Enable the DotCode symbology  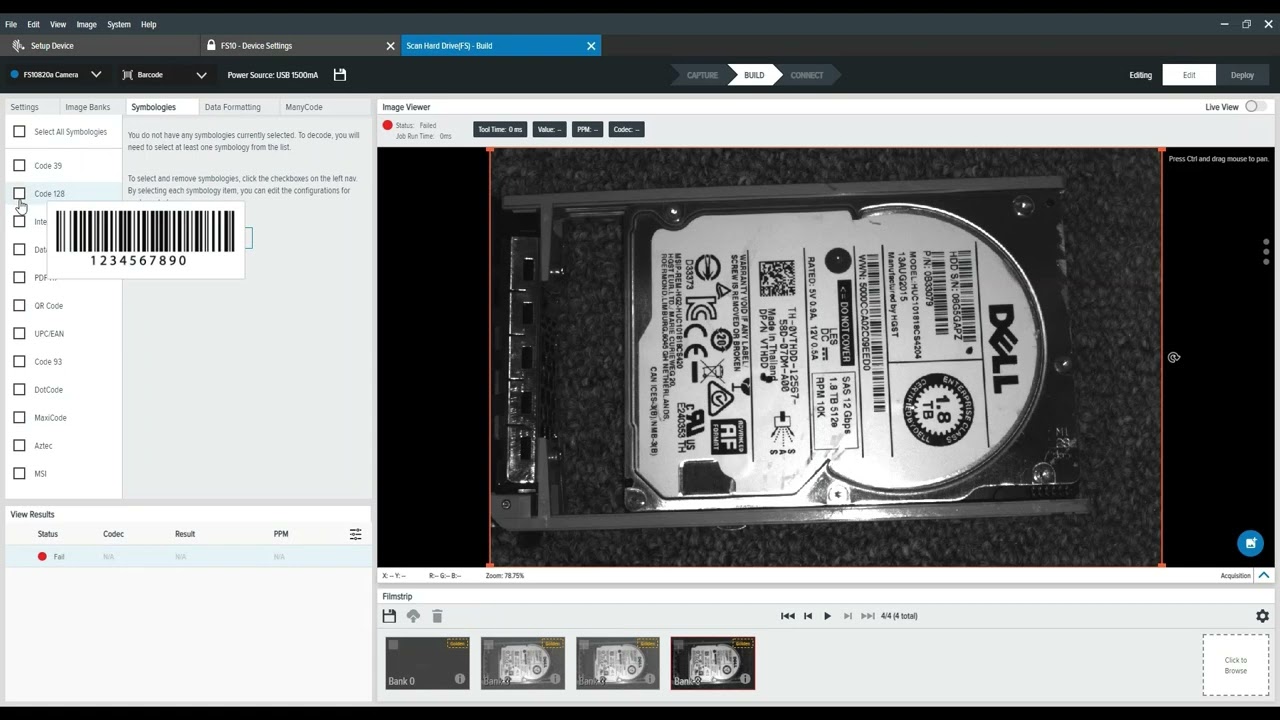tap(19, 389)
